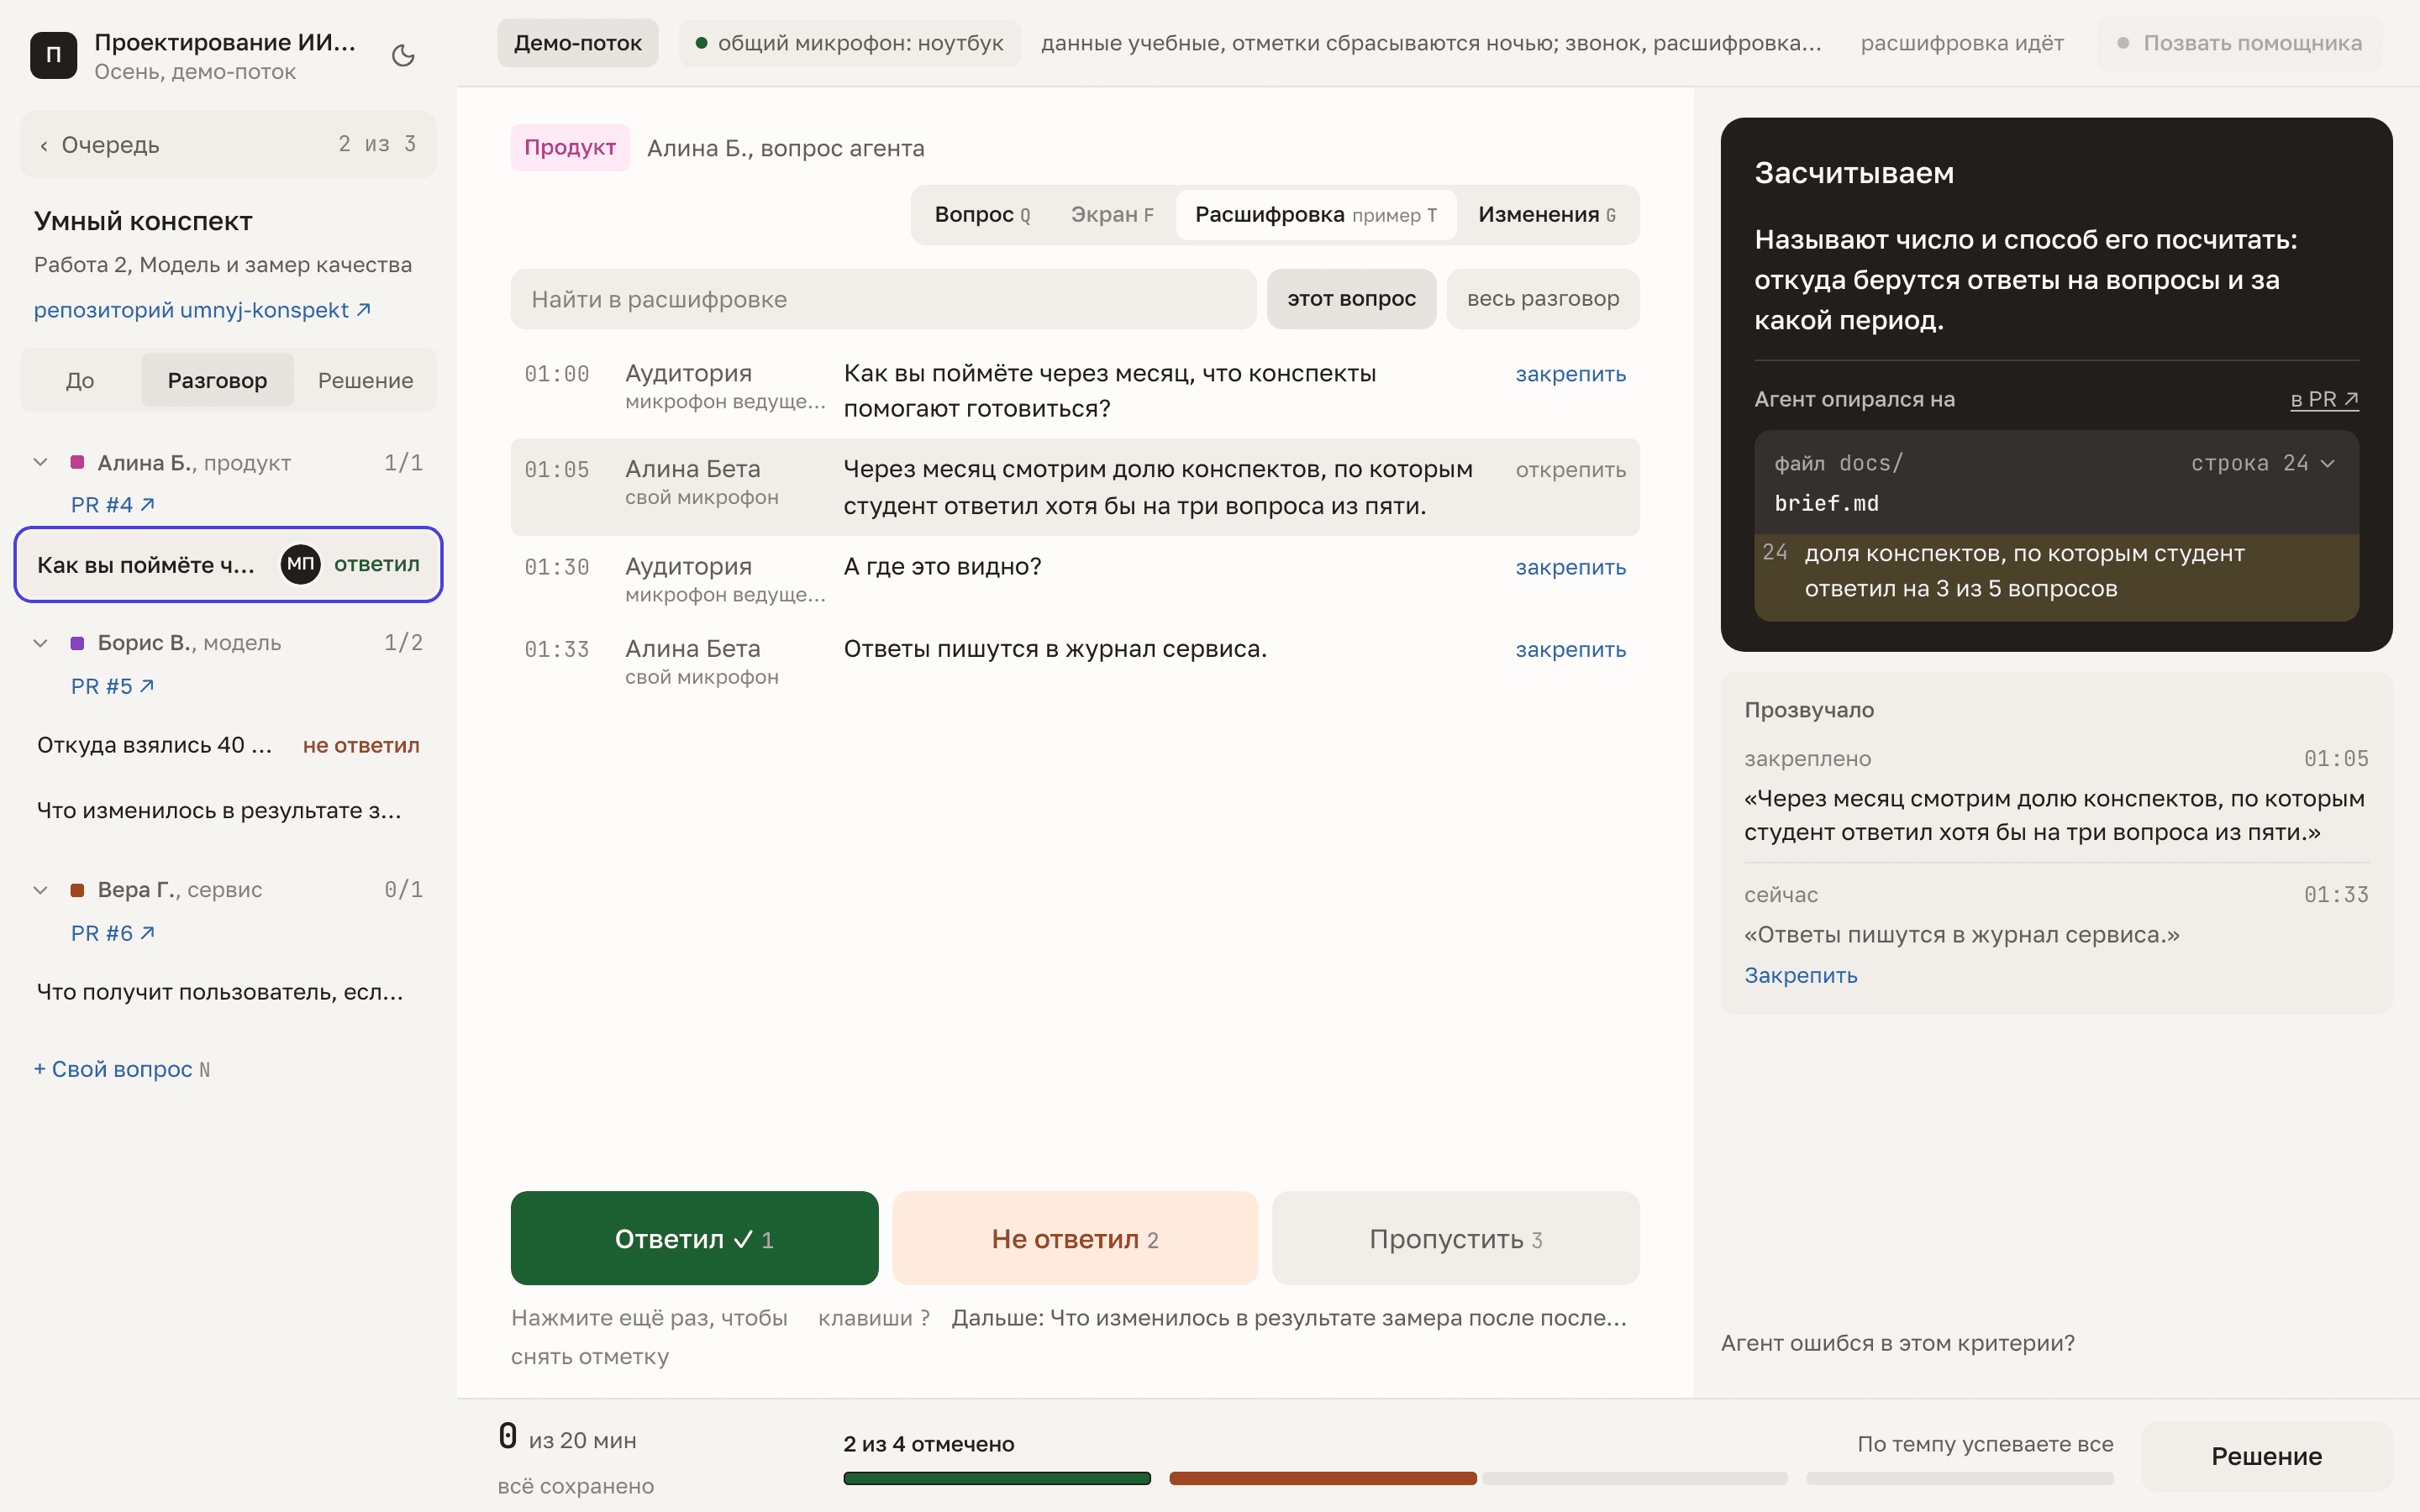The width and height of the screenshot is (2420, 1512).
Task: Expand the строка 24 dropdown
Action: [2263, 463]
